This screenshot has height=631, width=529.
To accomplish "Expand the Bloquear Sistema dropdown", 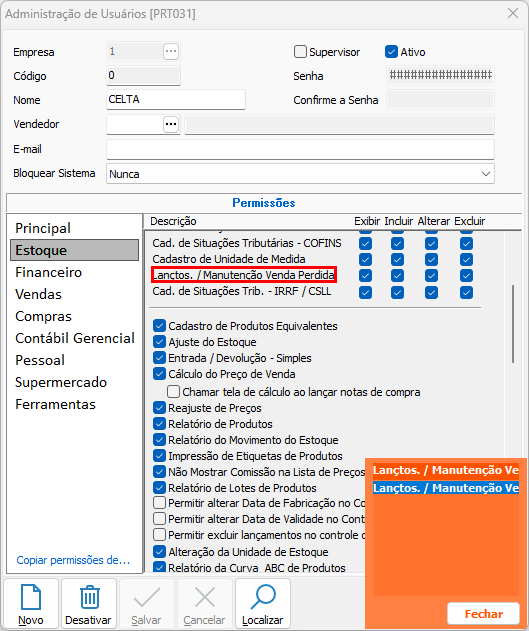I will point(300,174).
